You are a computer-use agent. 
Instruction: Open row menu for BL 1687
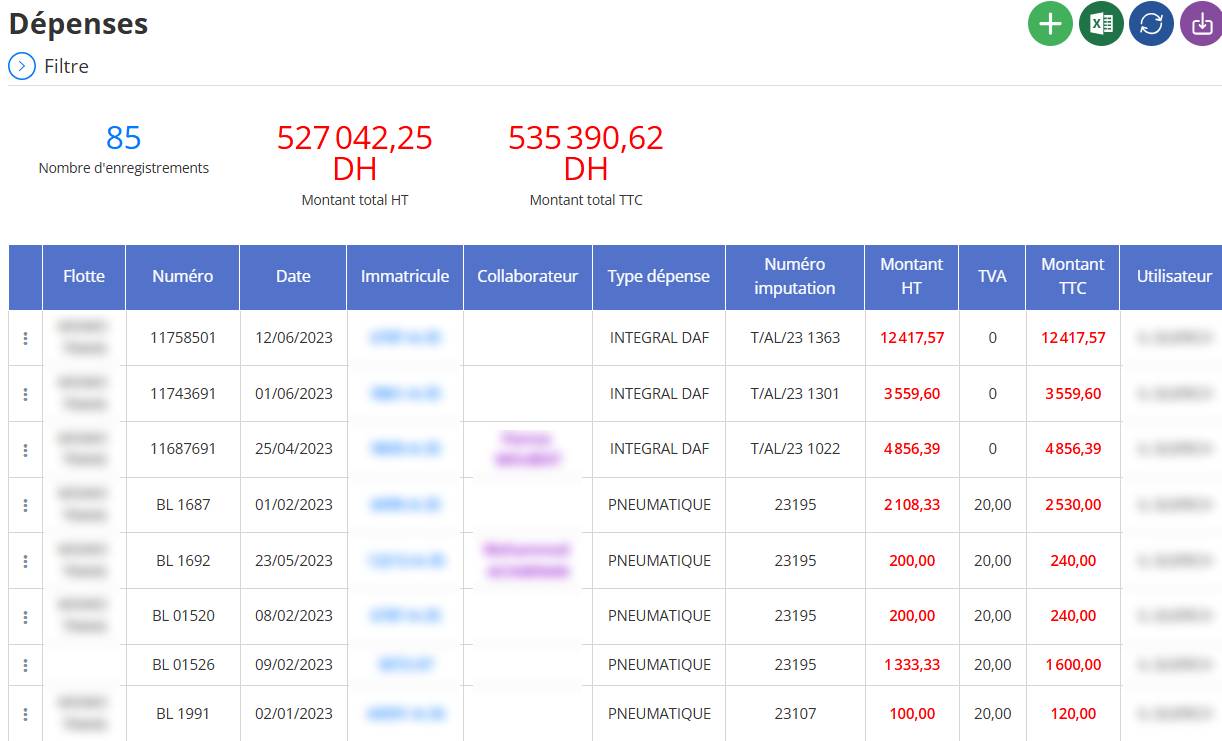click(x=25, y=505)
